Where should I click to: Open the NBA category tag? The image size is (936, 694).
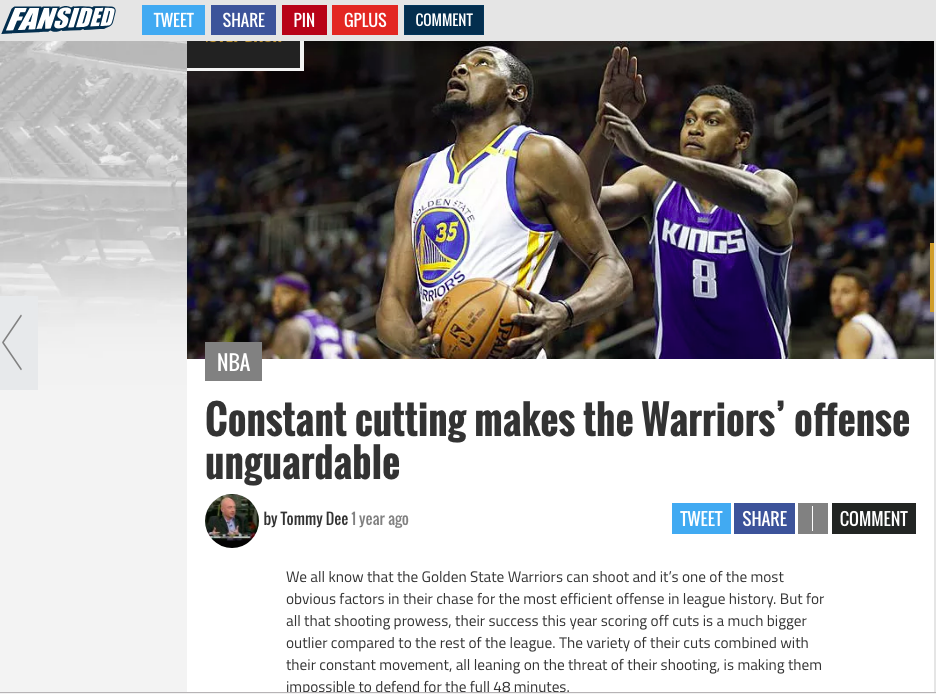click(x=233, y=362)
